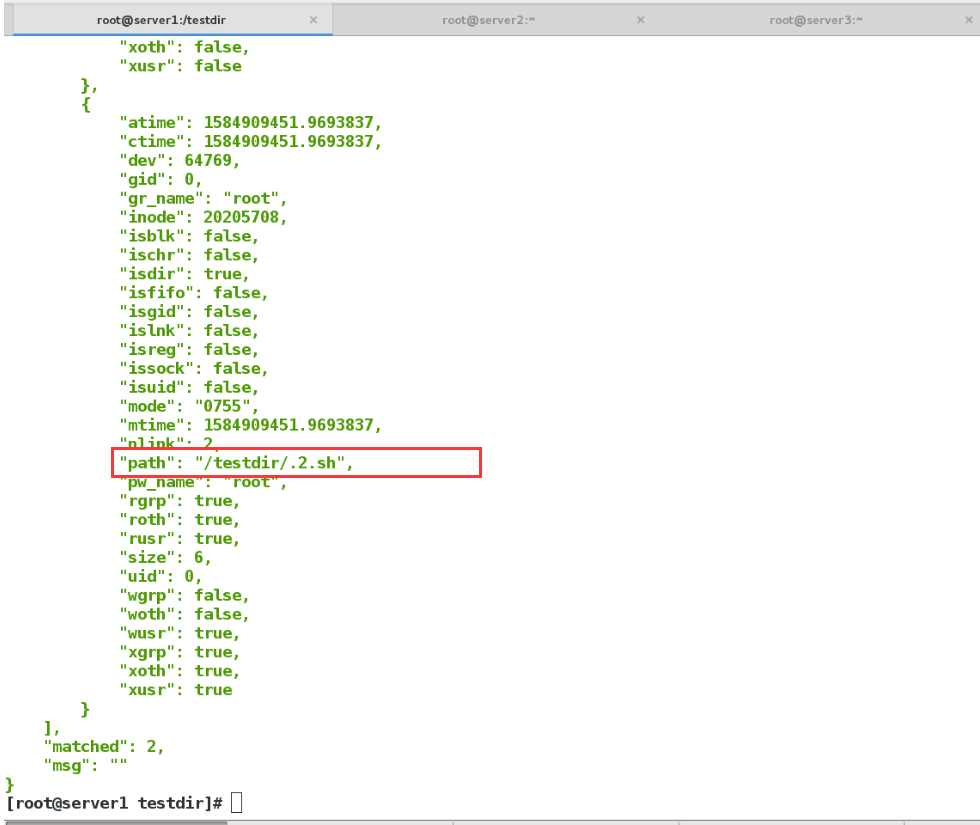Click the "isblk": false line
This screenshot has width=980, height=825.
tap(189, 236)
